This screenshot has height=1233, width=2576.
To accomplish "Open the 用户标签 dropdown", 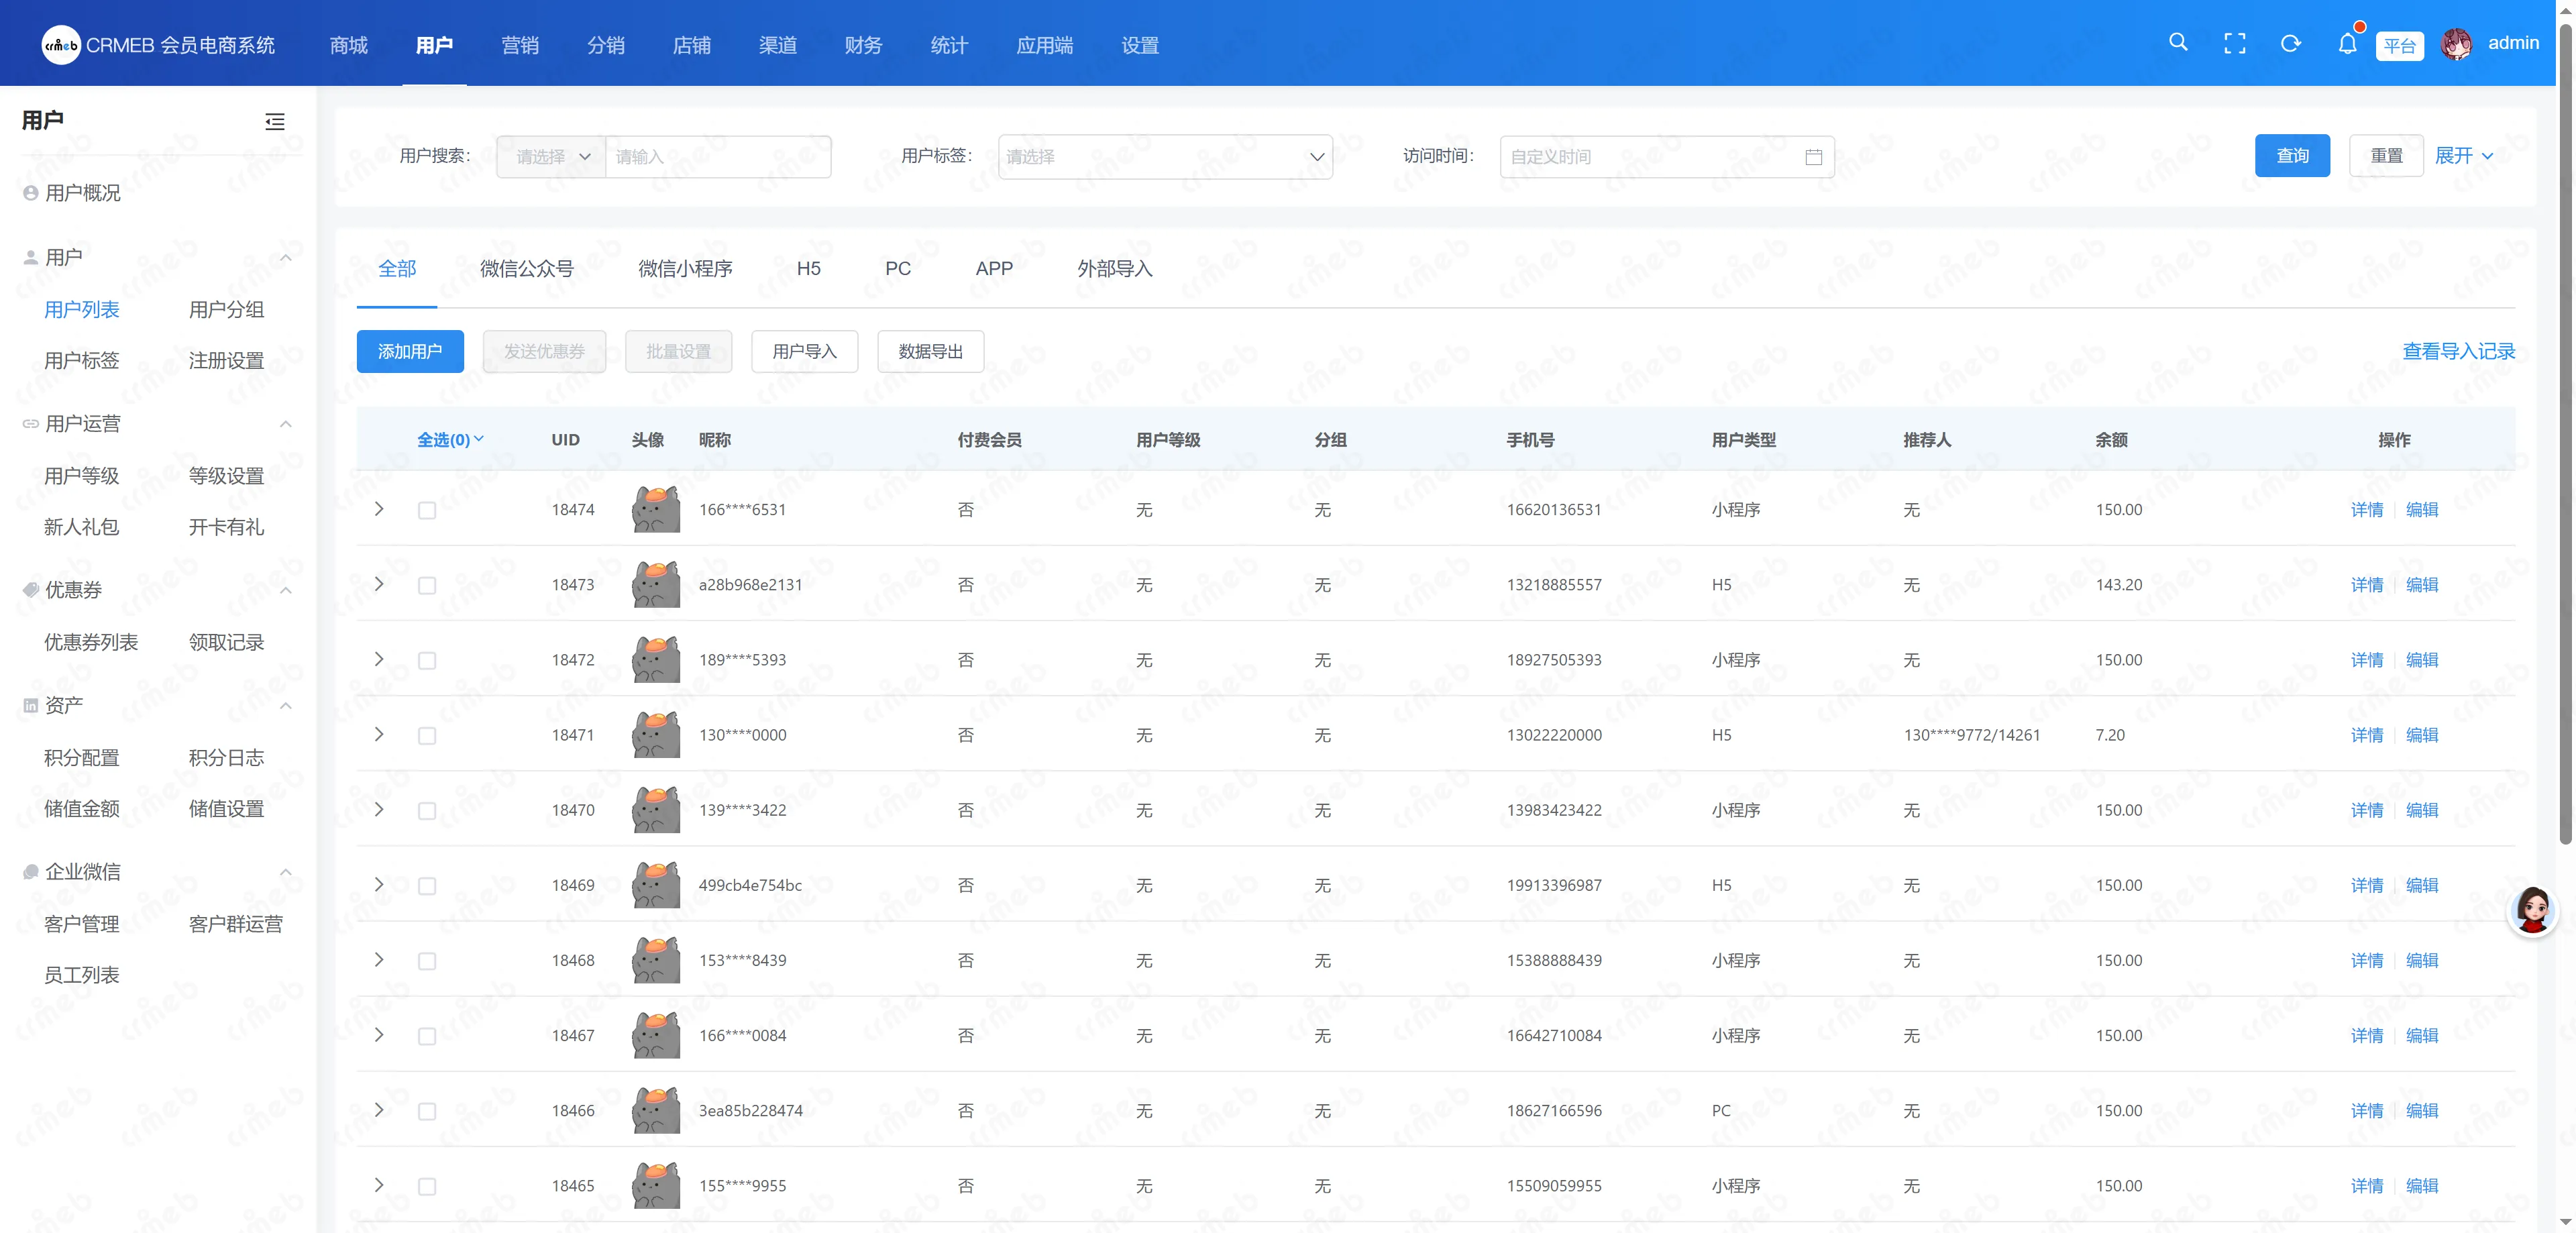I will point(1165,157).
